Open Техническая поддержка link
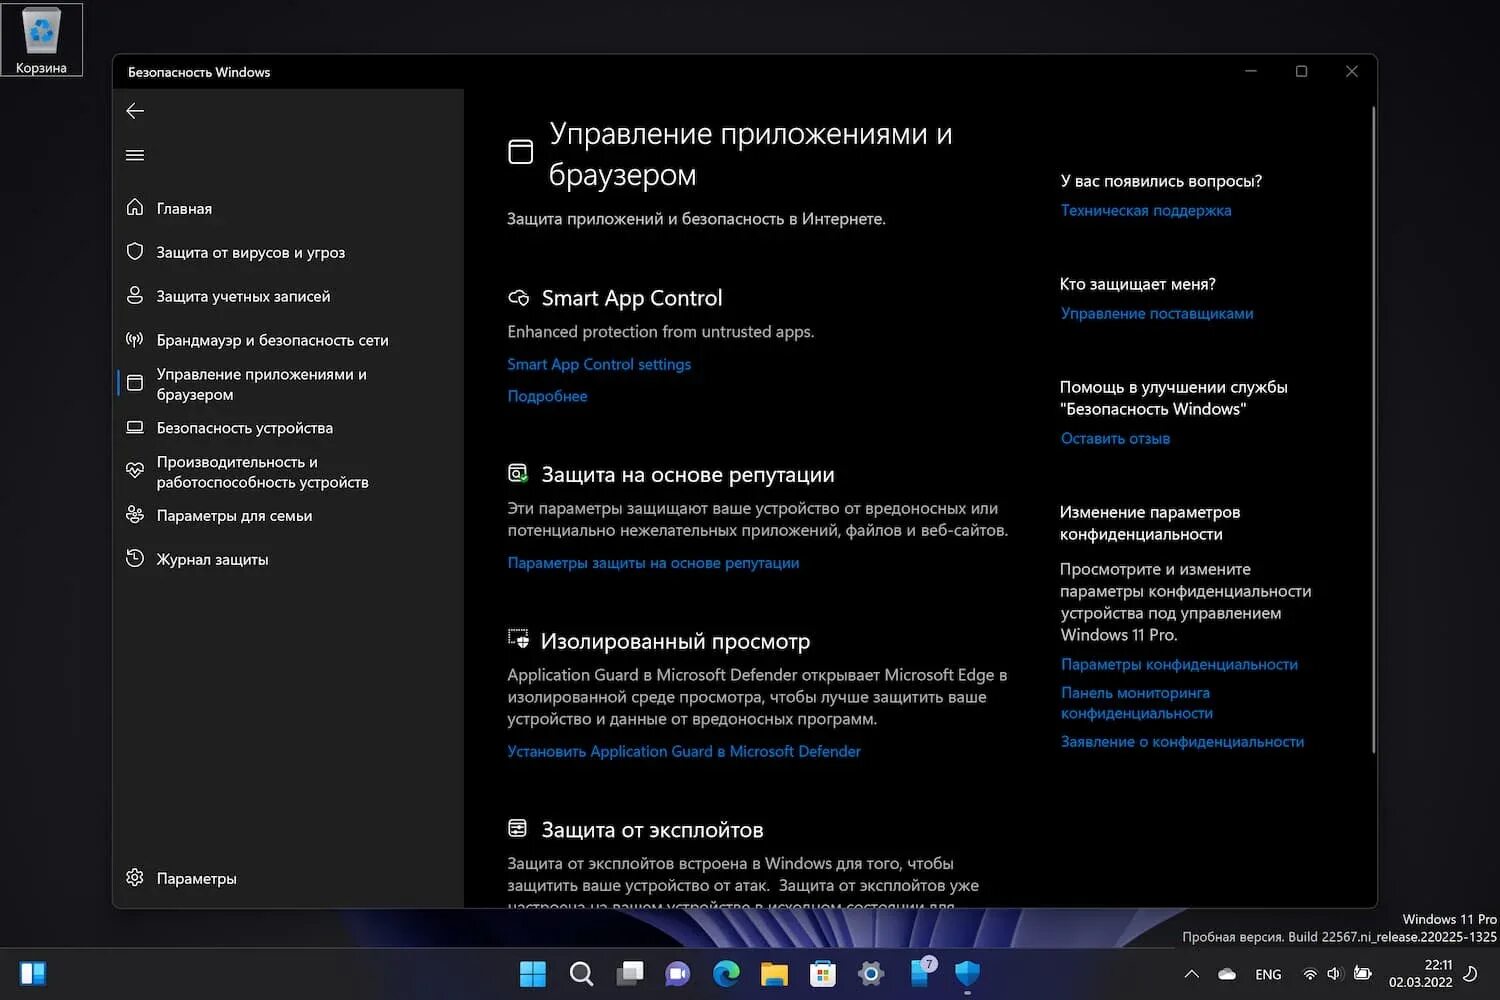 1146,210
